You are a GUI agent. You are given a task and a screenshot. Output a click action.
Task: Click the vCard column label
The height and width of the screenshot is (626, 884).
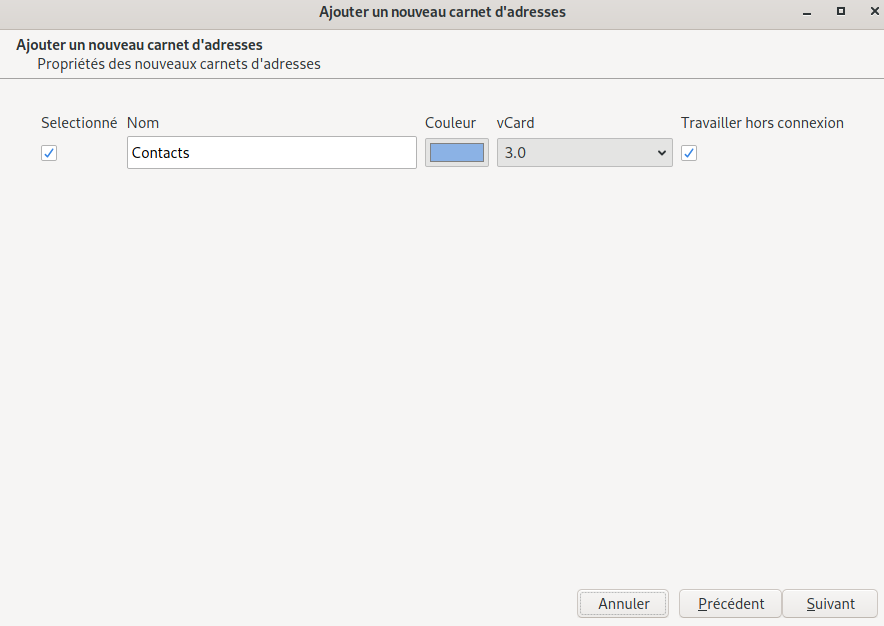click(x=515, y=123)
